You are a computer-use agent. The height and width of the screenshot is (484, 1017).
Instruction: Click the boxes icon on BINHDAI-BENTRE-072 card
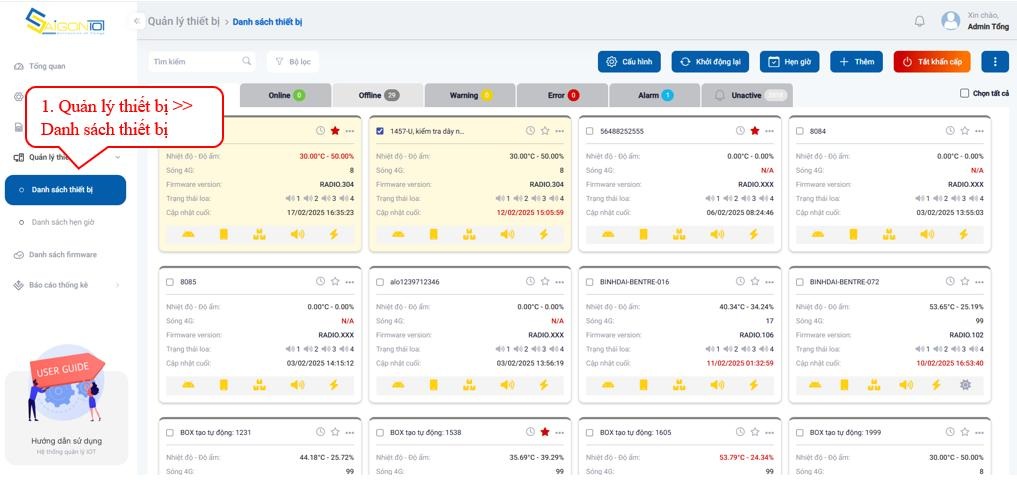[874, 385]
